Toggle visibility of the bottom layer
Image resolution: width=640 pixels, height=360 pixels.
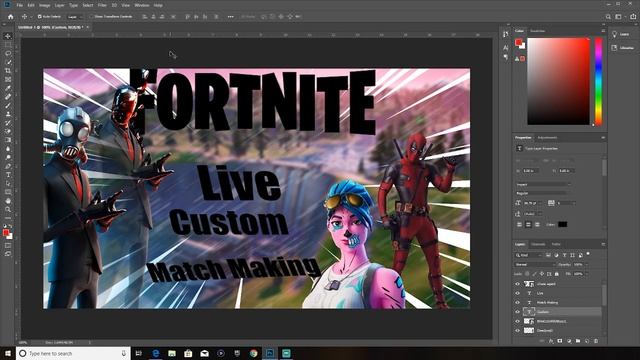[518, 331]
